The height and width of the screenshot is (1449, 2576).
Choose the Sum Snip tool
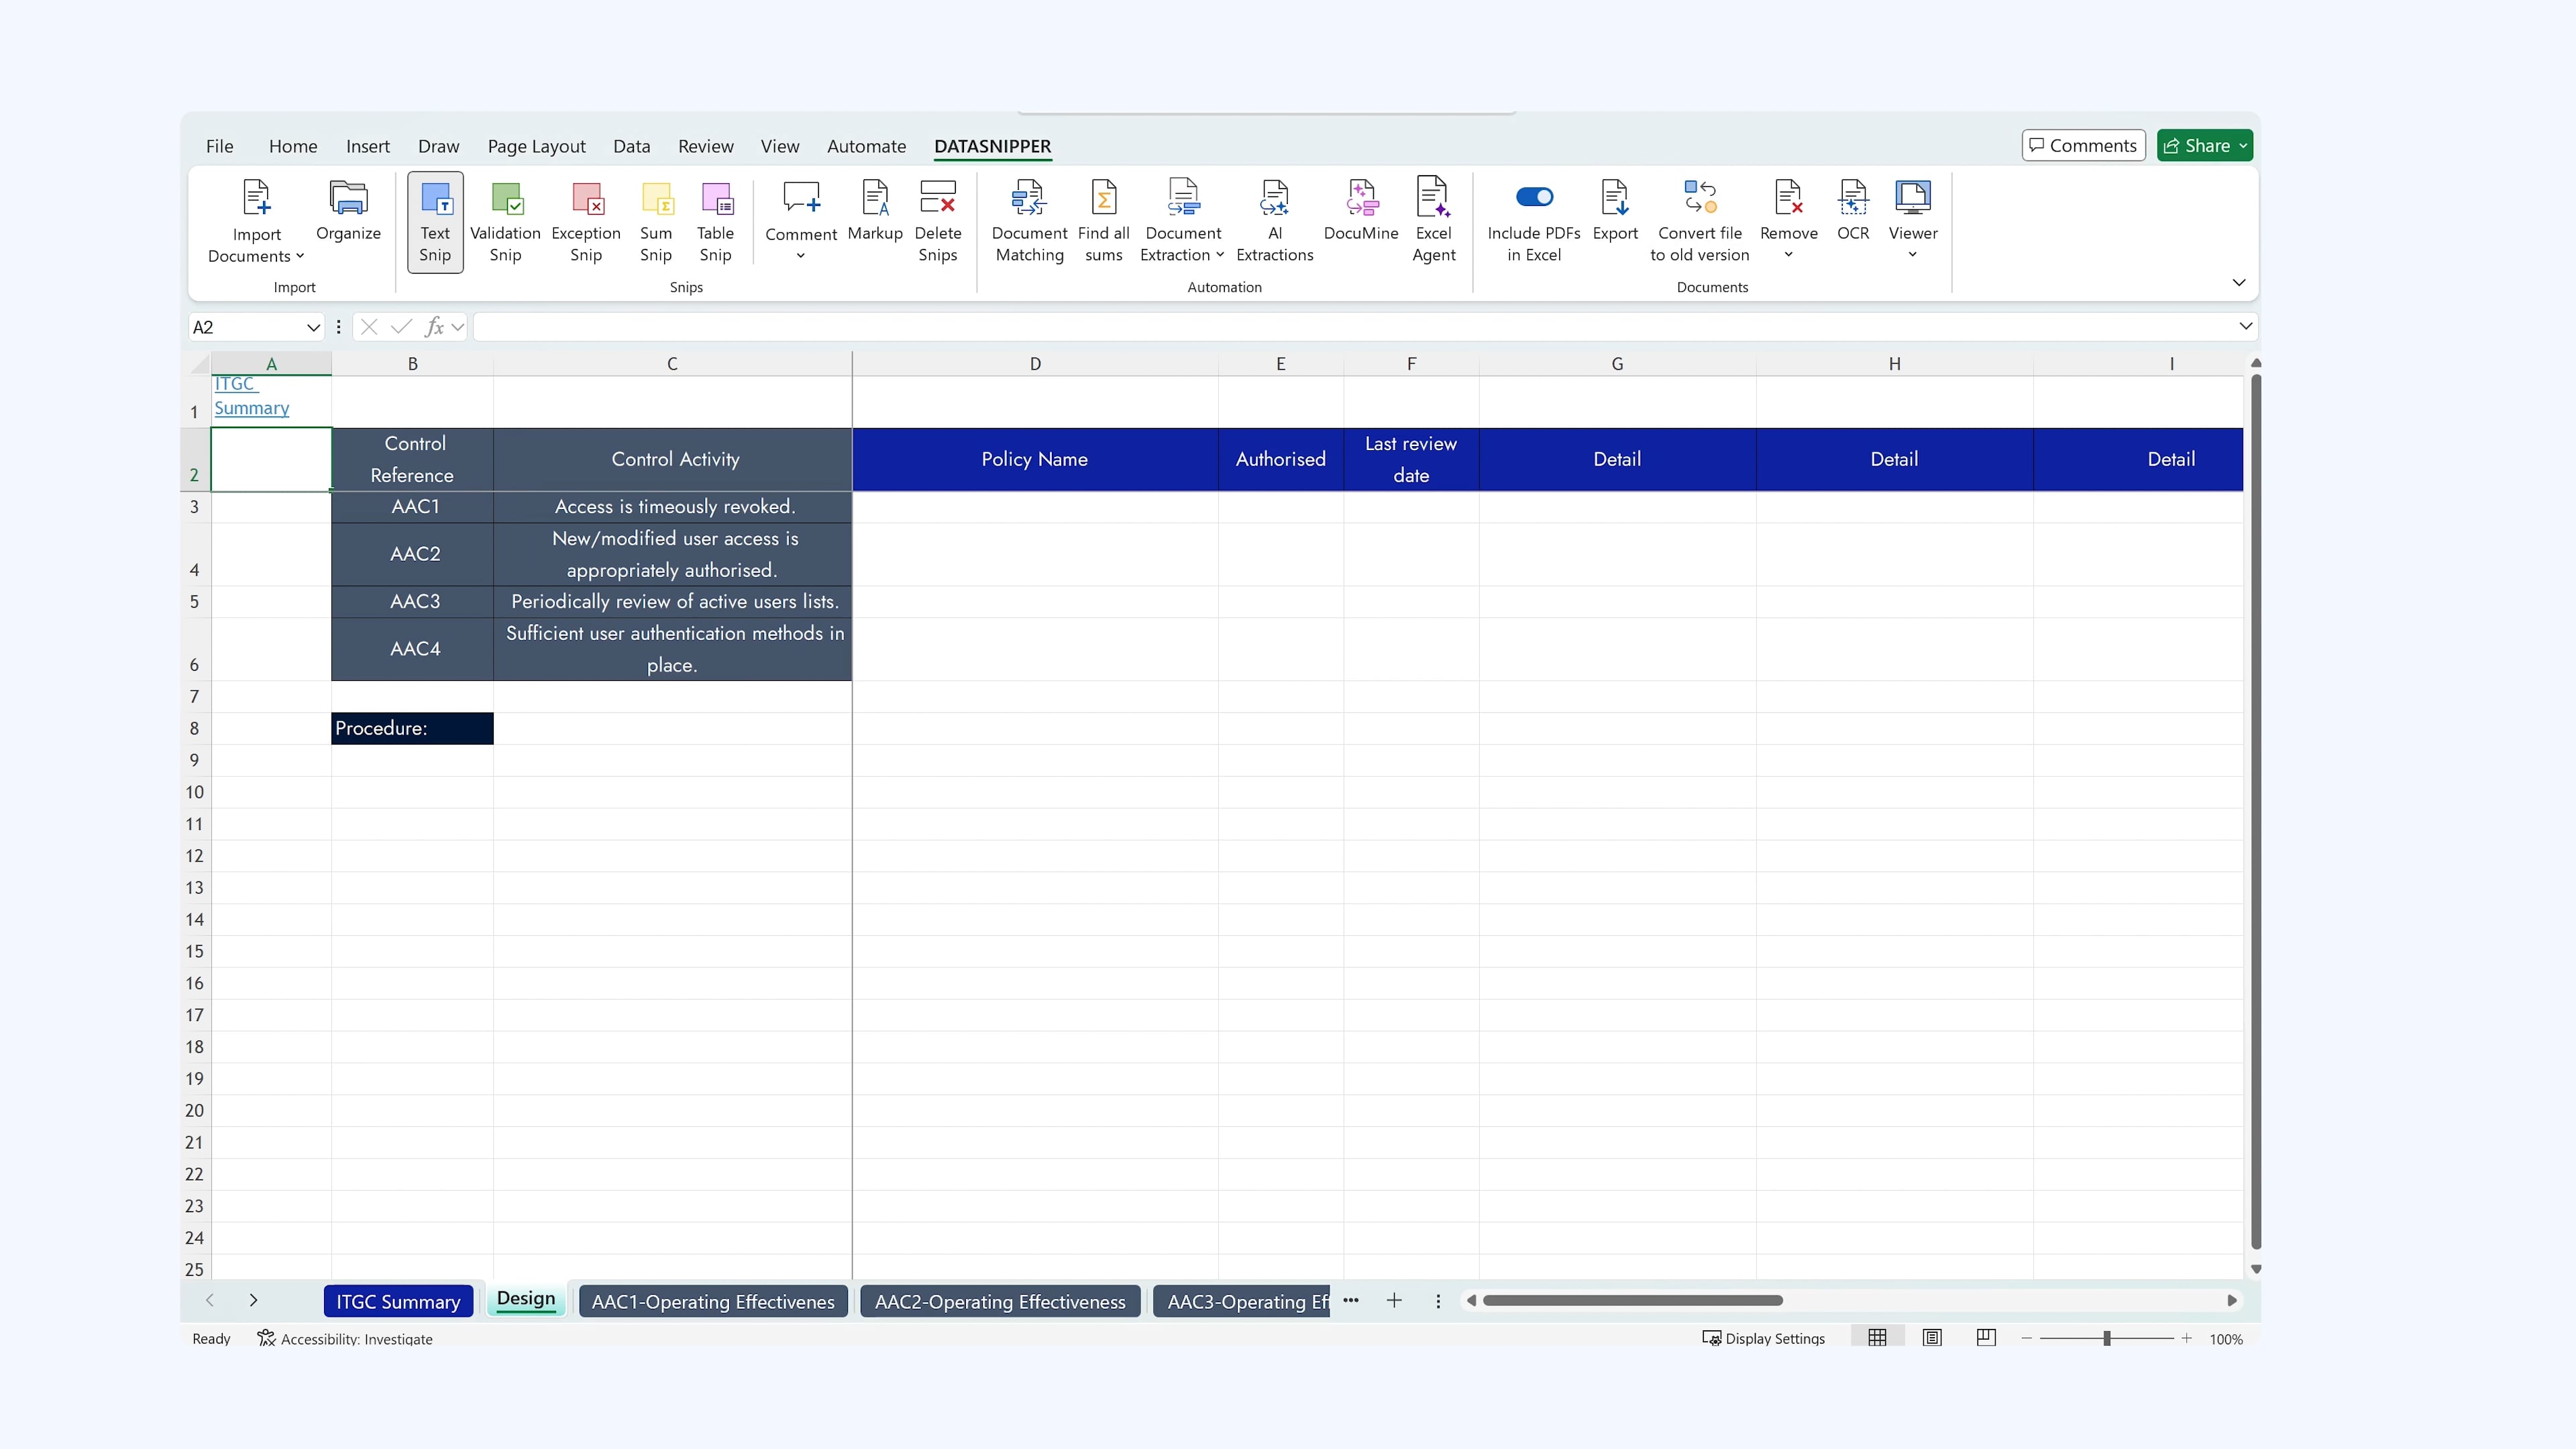pos(656,221)
